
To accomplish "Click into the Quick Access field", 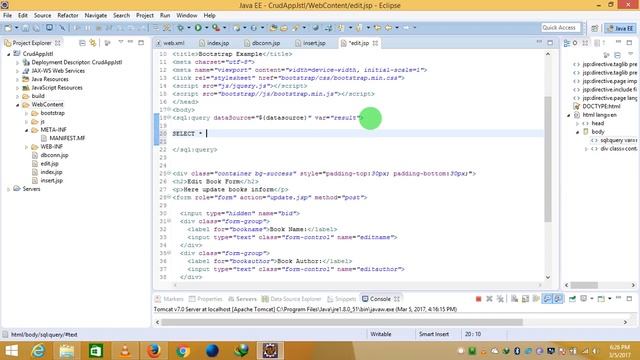I will coord(560,28).
